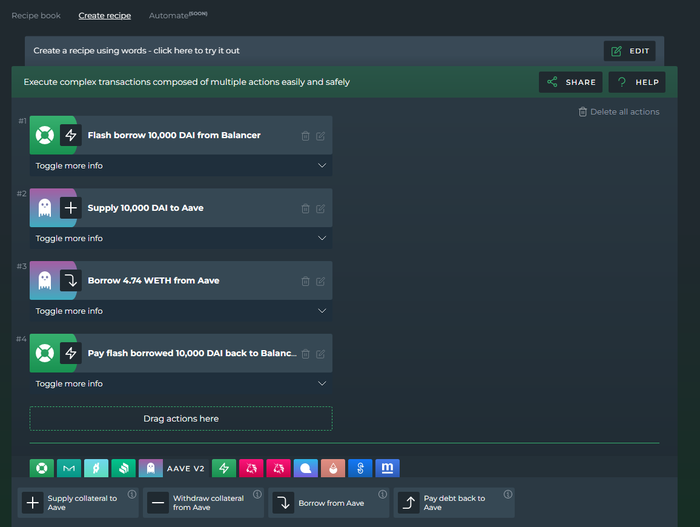
Task: Select the blue Liquity protocol tab
Action: tap(306, 468)
